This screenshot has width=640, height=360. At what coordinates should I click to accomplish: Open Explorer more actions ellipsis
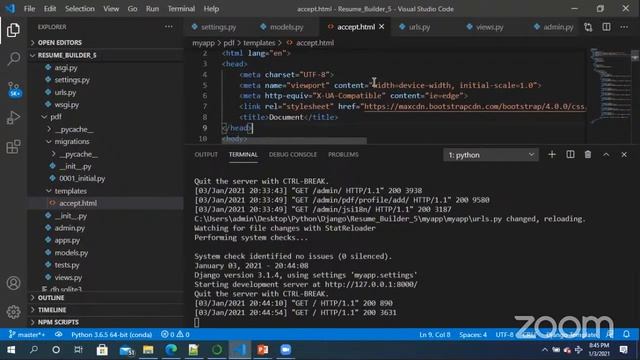[x=169, y=27]
